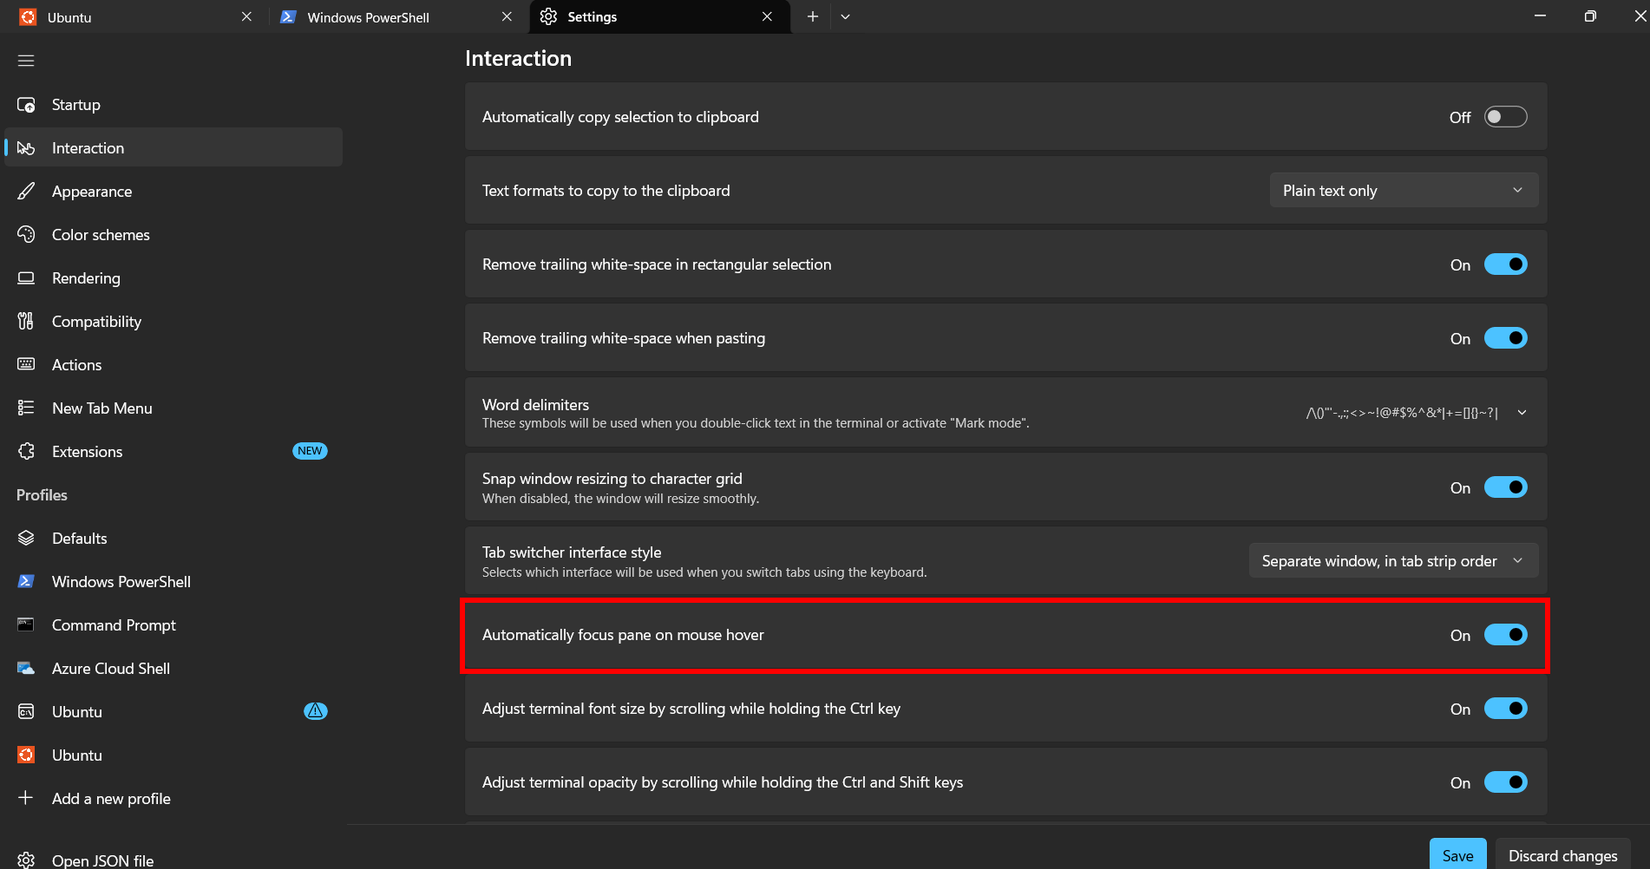The height and width of the screenshot is (869, 1650).
Task: Click the Ubuntu penguin terminal profile icon
Action: coord(26,712)
